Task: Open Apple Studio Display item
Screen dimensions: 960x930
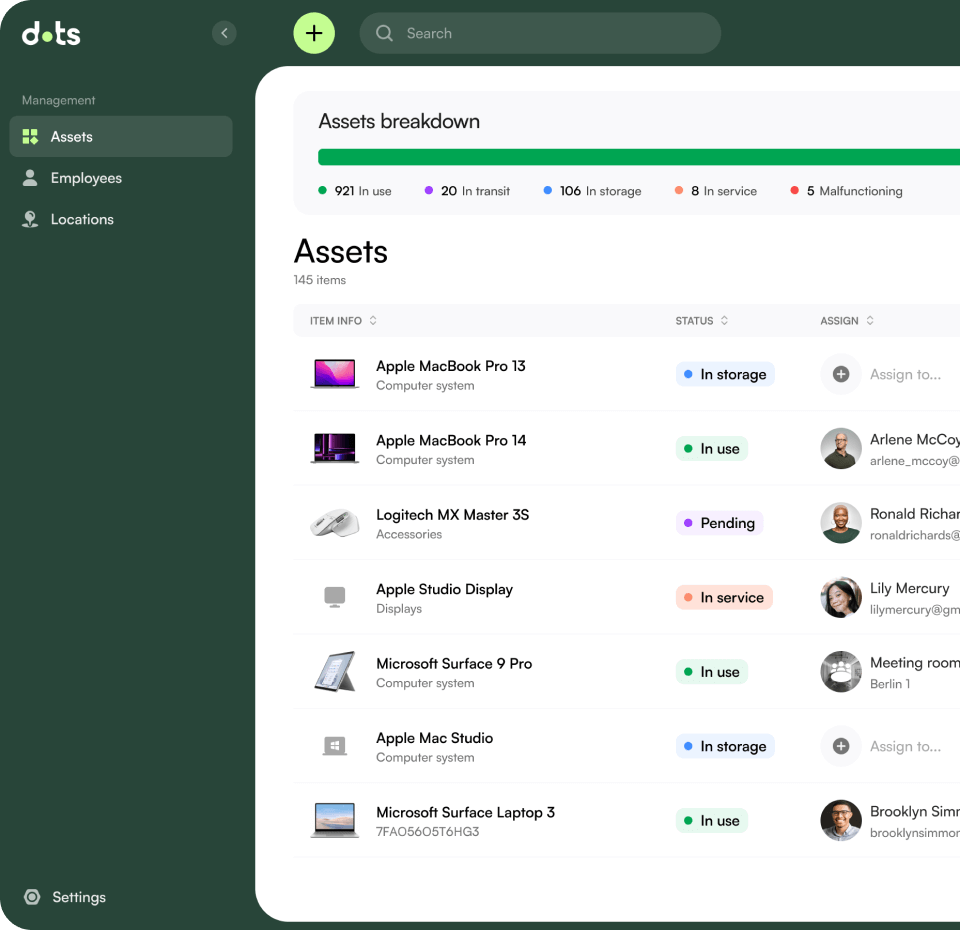Action: pos(444,590)
